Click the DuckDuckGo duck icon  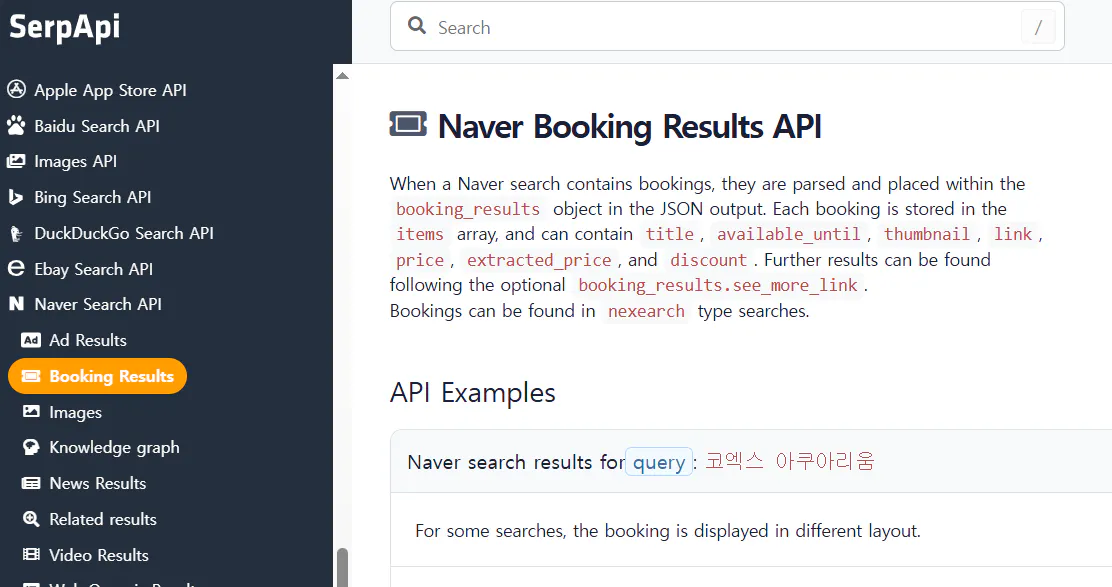tap(16, 233)
